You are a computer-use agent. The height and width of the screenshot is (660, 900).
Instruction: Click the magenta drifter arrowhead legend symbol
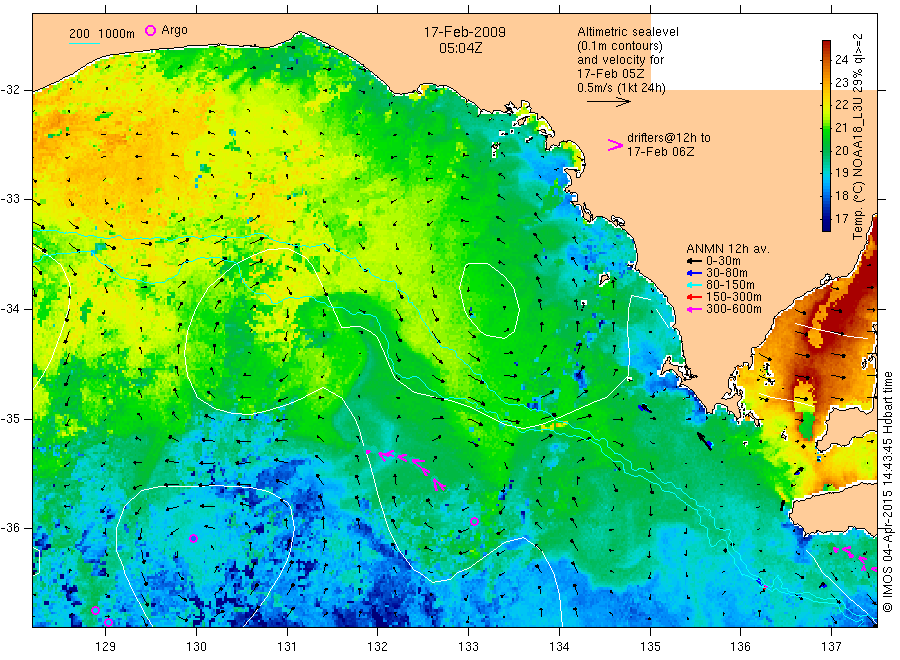[615, 145]
